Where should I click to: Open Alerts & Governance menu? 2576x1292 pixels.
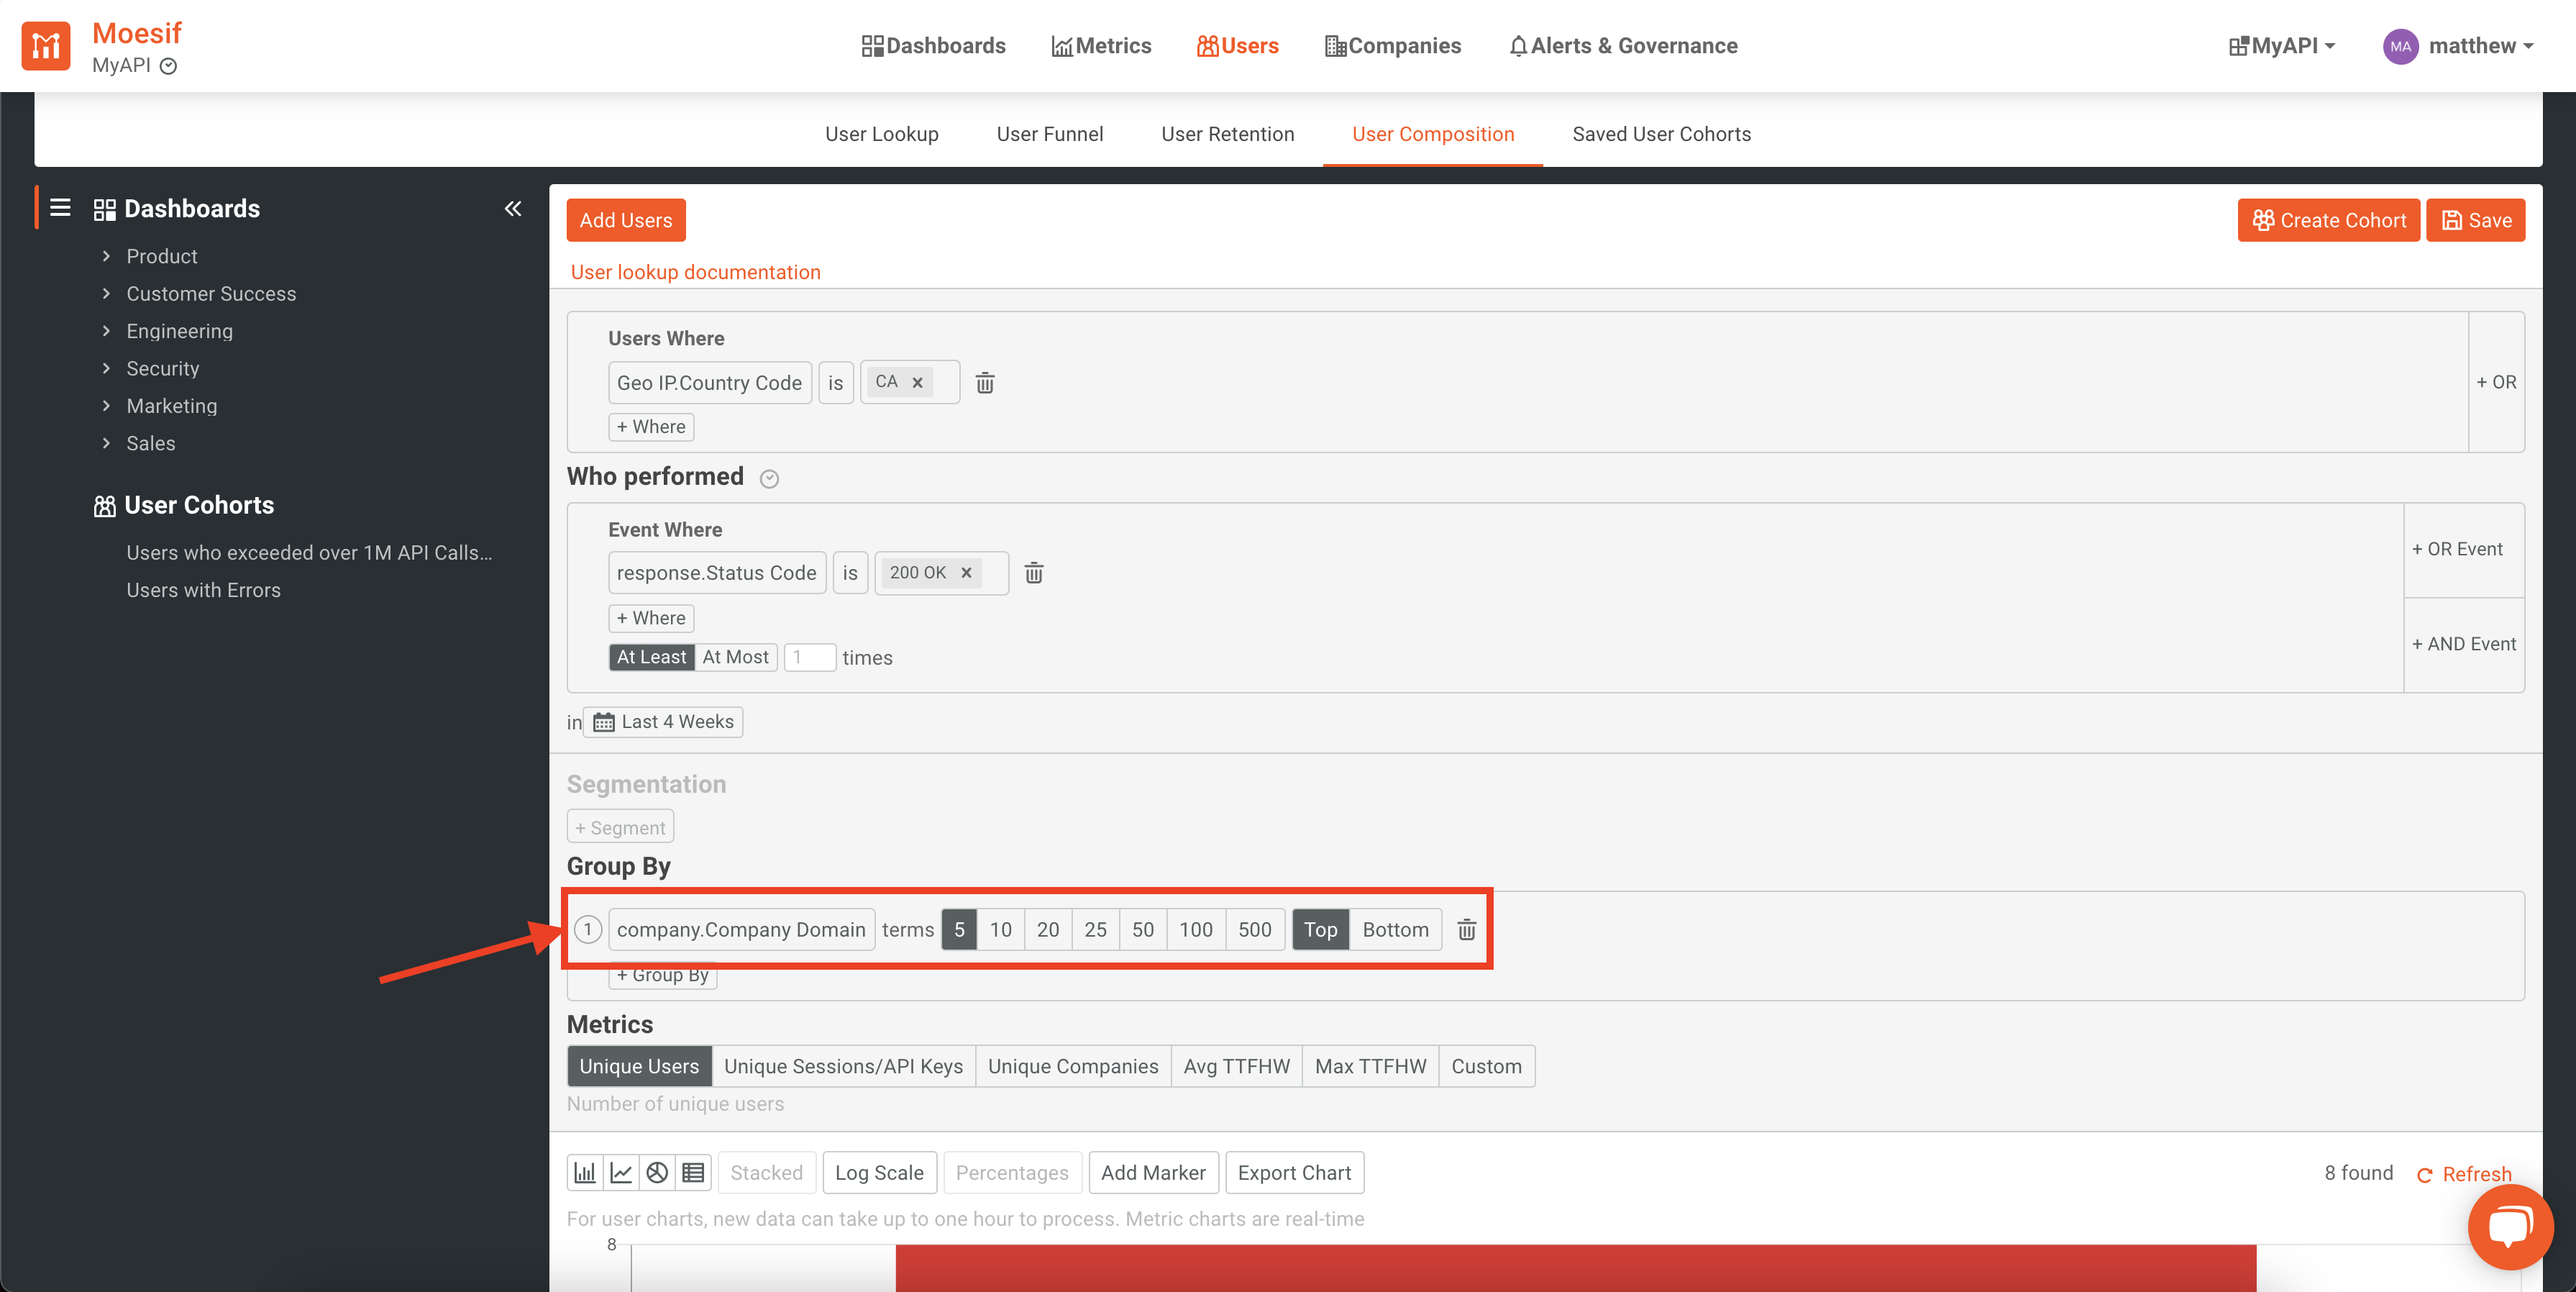tap(1623, 46)
